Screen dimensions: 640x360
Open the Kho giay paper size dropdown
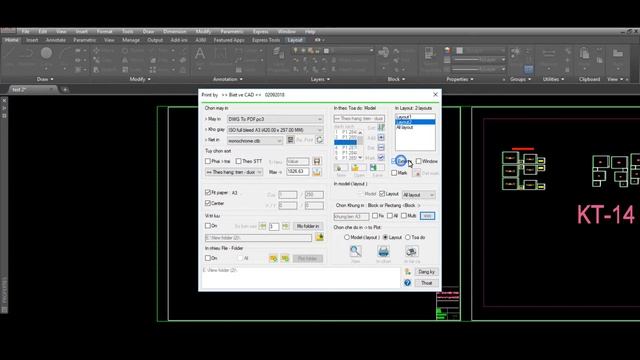[x=275, y=130]
